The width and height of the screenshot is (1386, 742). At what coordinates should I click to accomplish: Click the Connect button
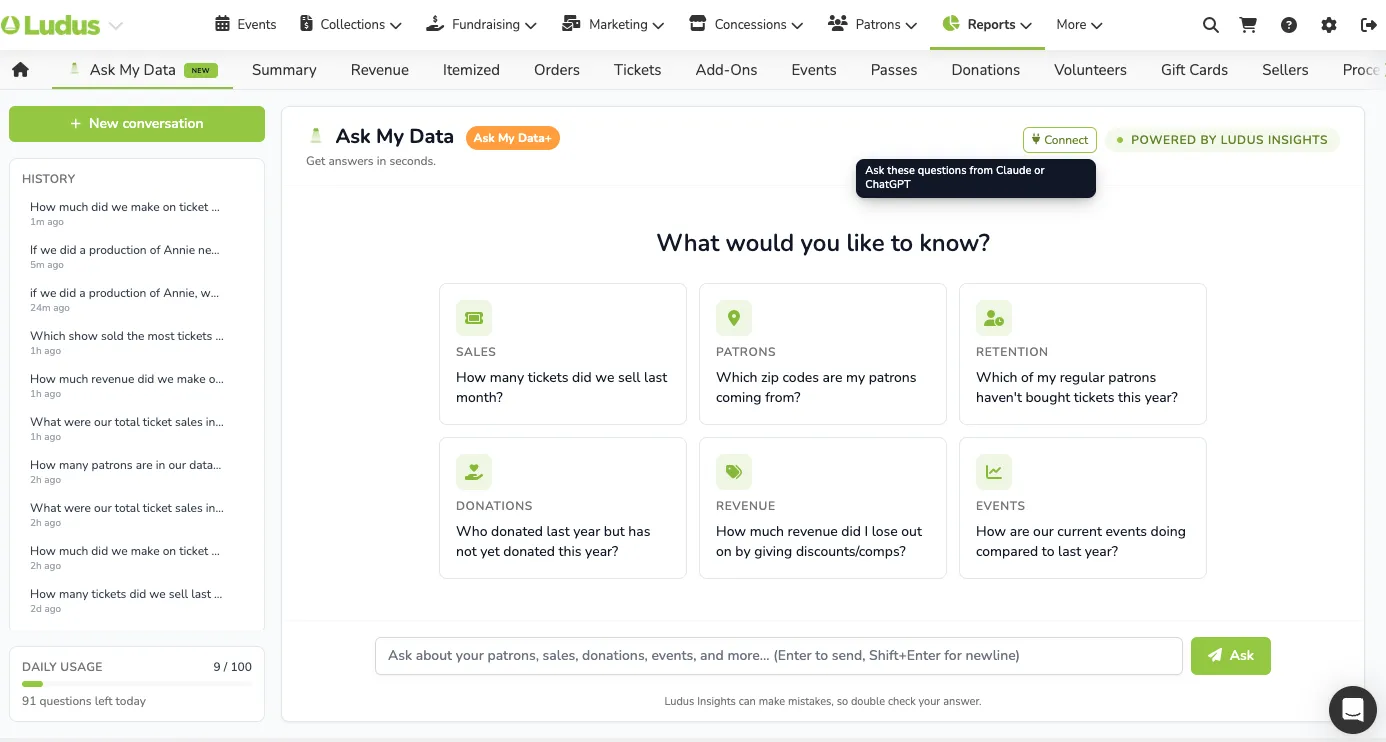pyautogui.click(x=1060, y=140)
